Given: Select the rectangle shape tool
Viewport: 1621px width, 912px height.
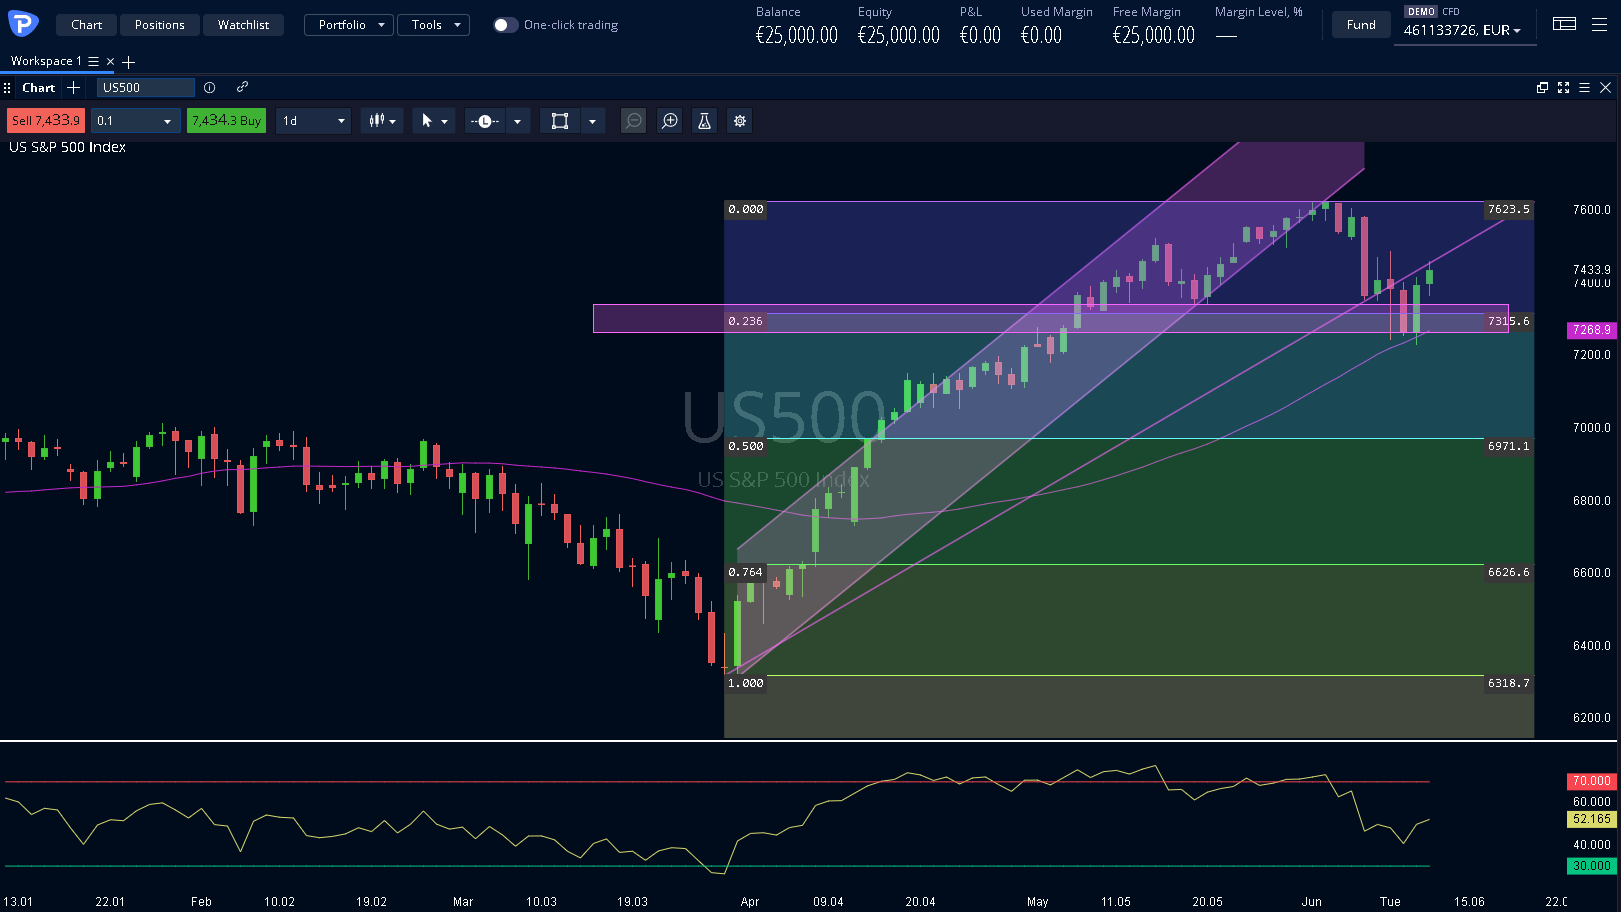Looking at the screenshot, I should 560,121.
